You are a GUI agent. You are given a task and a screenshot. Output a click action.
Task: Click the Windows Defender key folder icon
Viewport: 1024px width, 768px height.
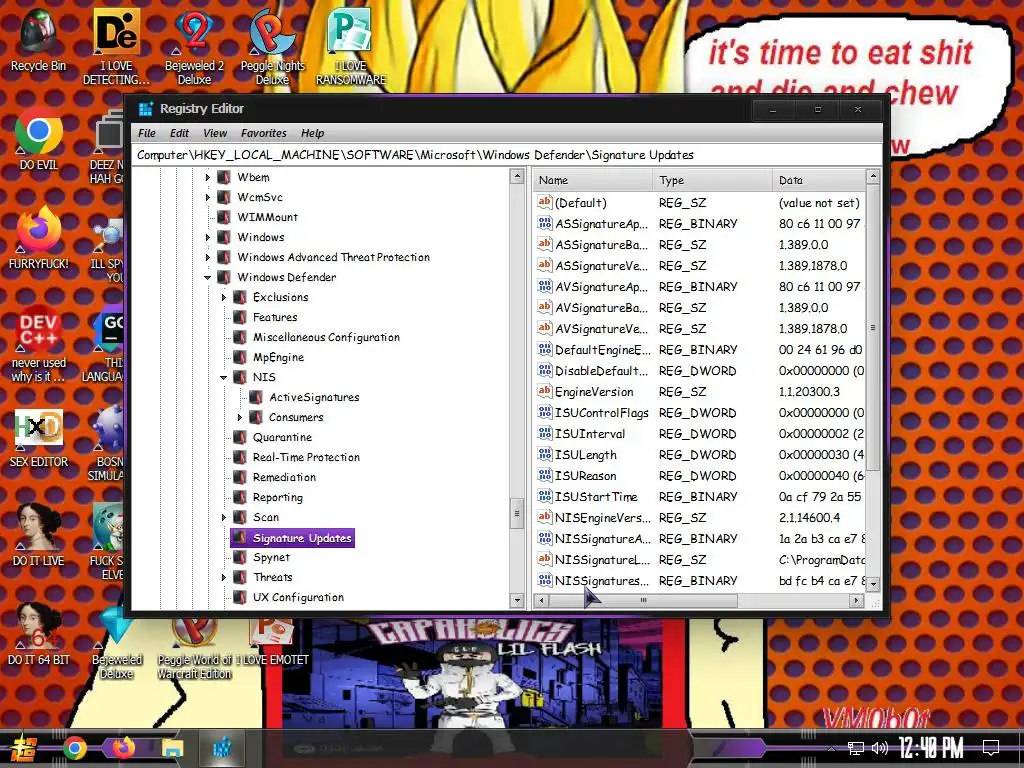[x=223, y=277]
